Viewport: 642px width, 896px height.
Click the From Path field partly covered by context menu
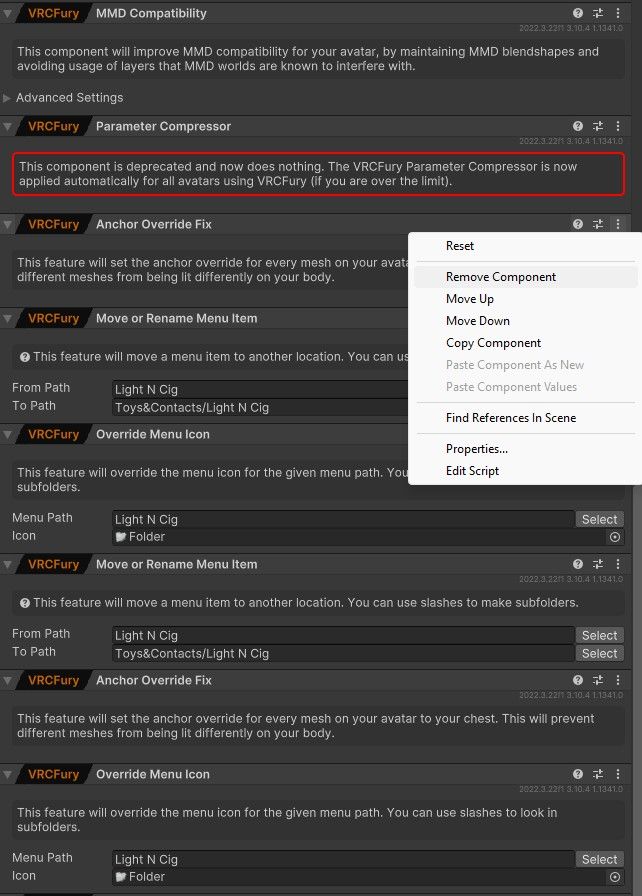pyautogui.click(x=260, y=389)
